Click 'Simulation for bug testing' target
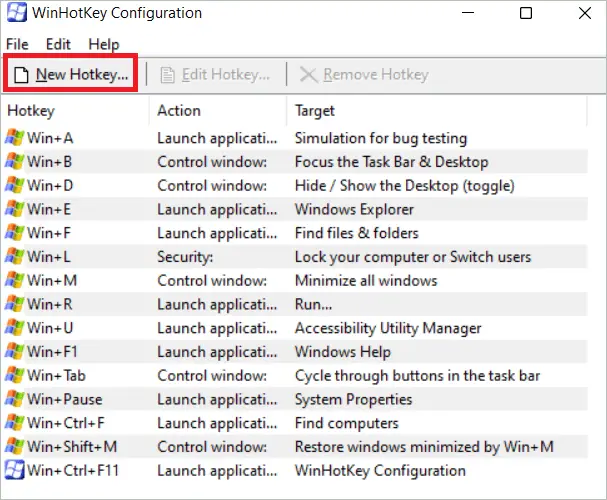The image size is (607, 500). coord(381,138)
